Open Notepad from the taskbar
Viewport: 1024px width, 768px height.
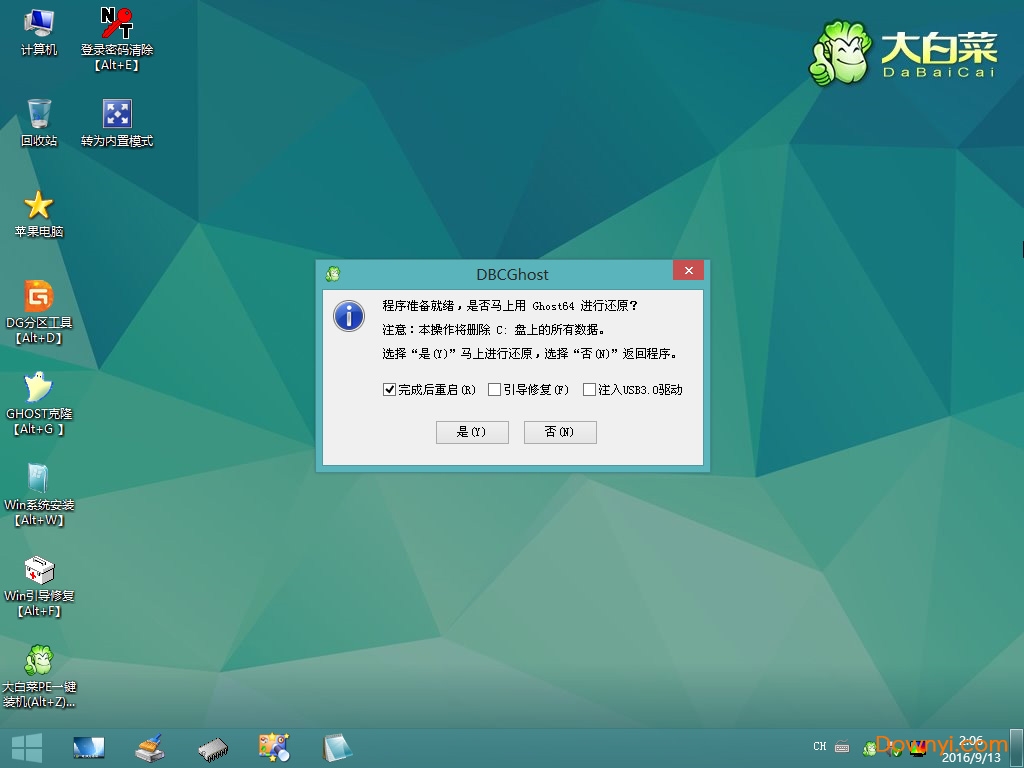pyautogui.click(x=337, y=747)
